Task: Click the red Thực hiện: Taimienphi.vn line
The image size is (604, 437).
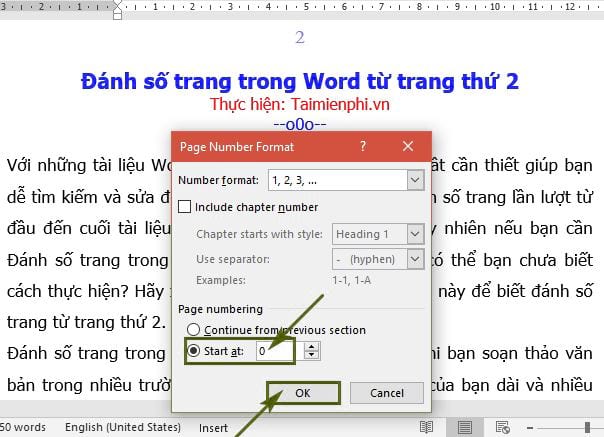Action: tap(300, 104)
